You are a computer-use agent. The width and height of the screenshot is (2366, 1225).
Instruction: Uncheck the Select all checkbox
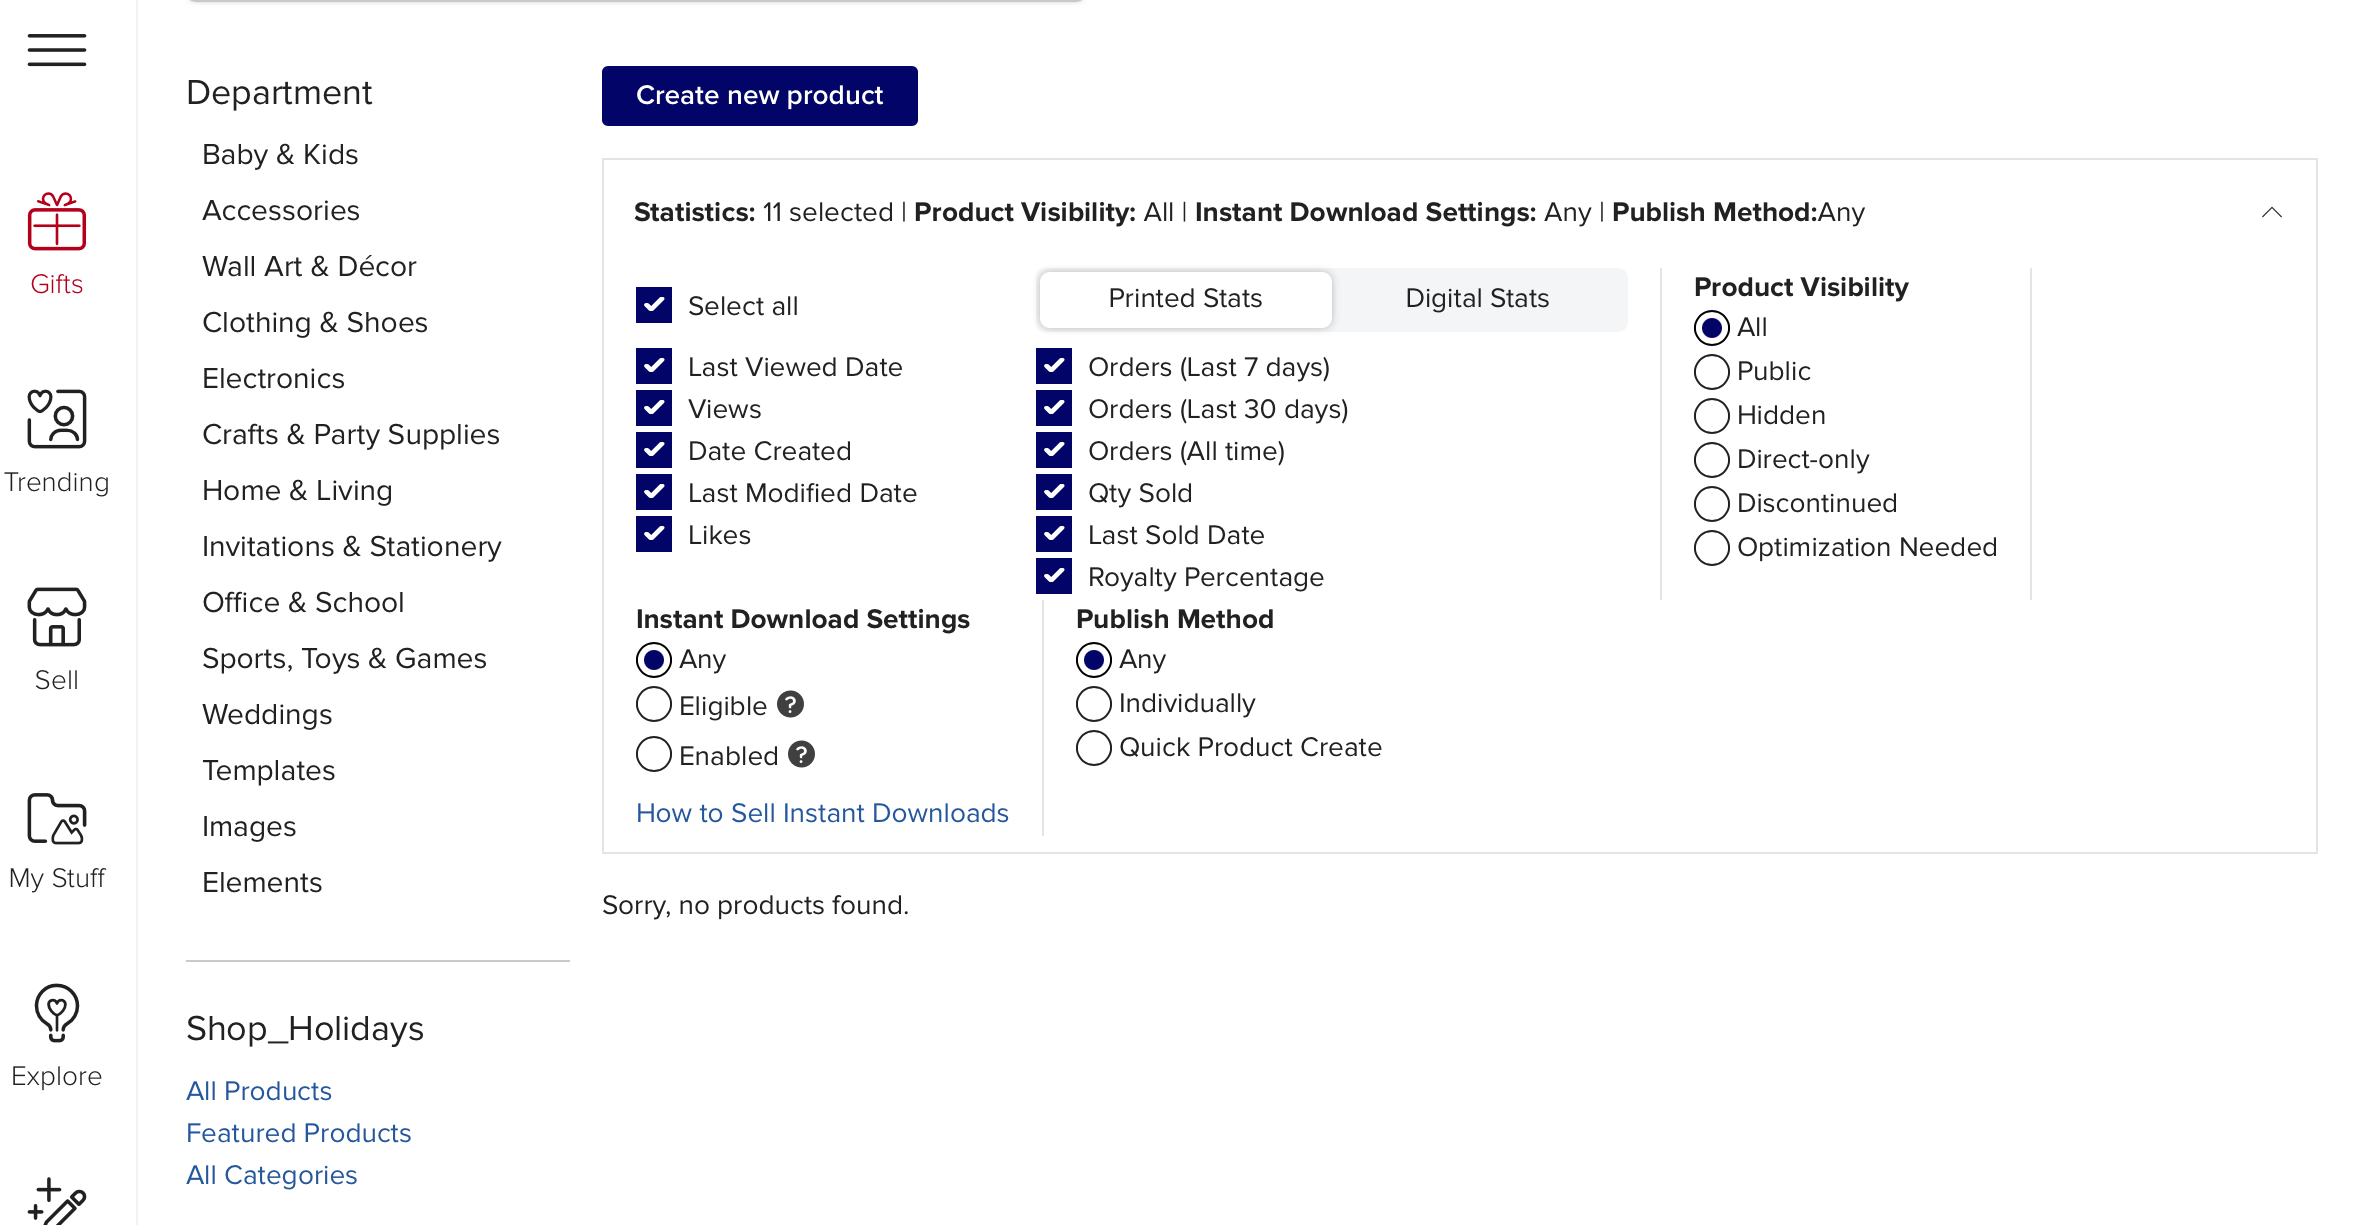tap(654, 305)
